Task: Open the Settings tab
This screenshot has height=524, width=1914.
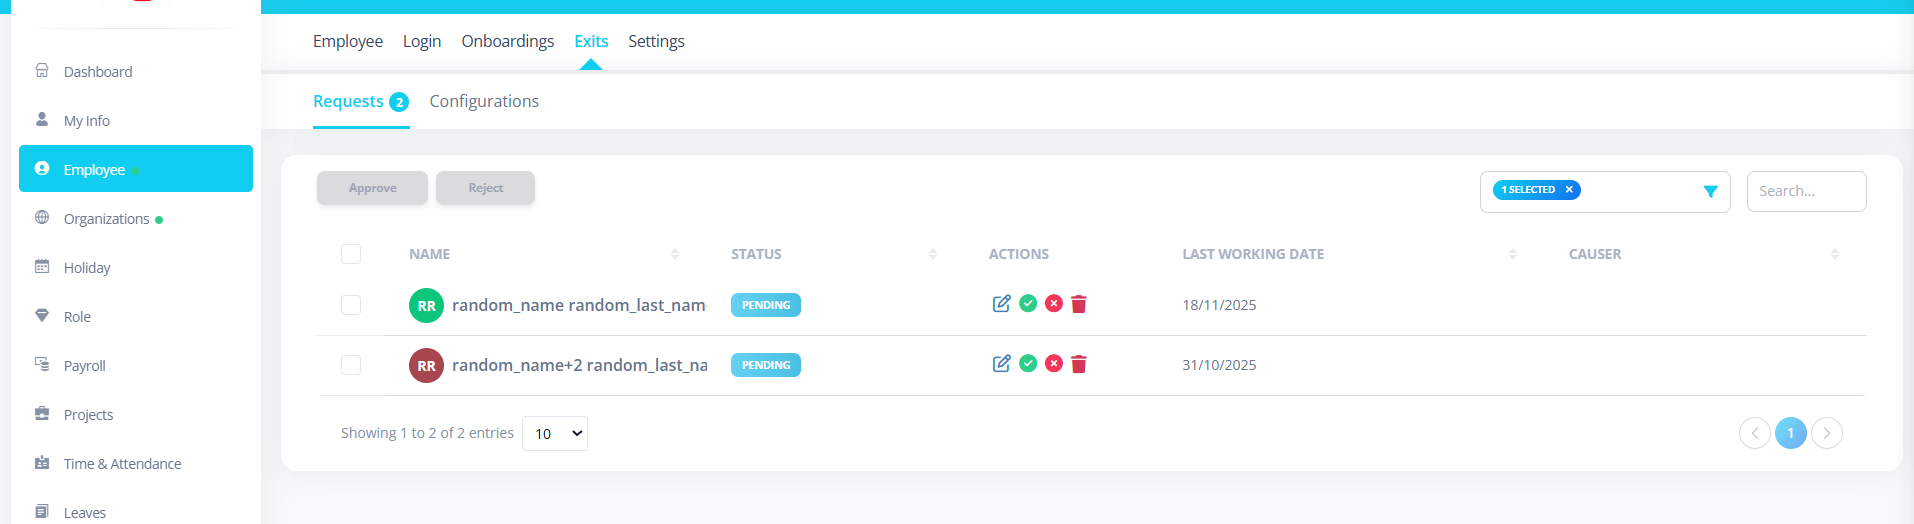Action: (x=656, y=41)
